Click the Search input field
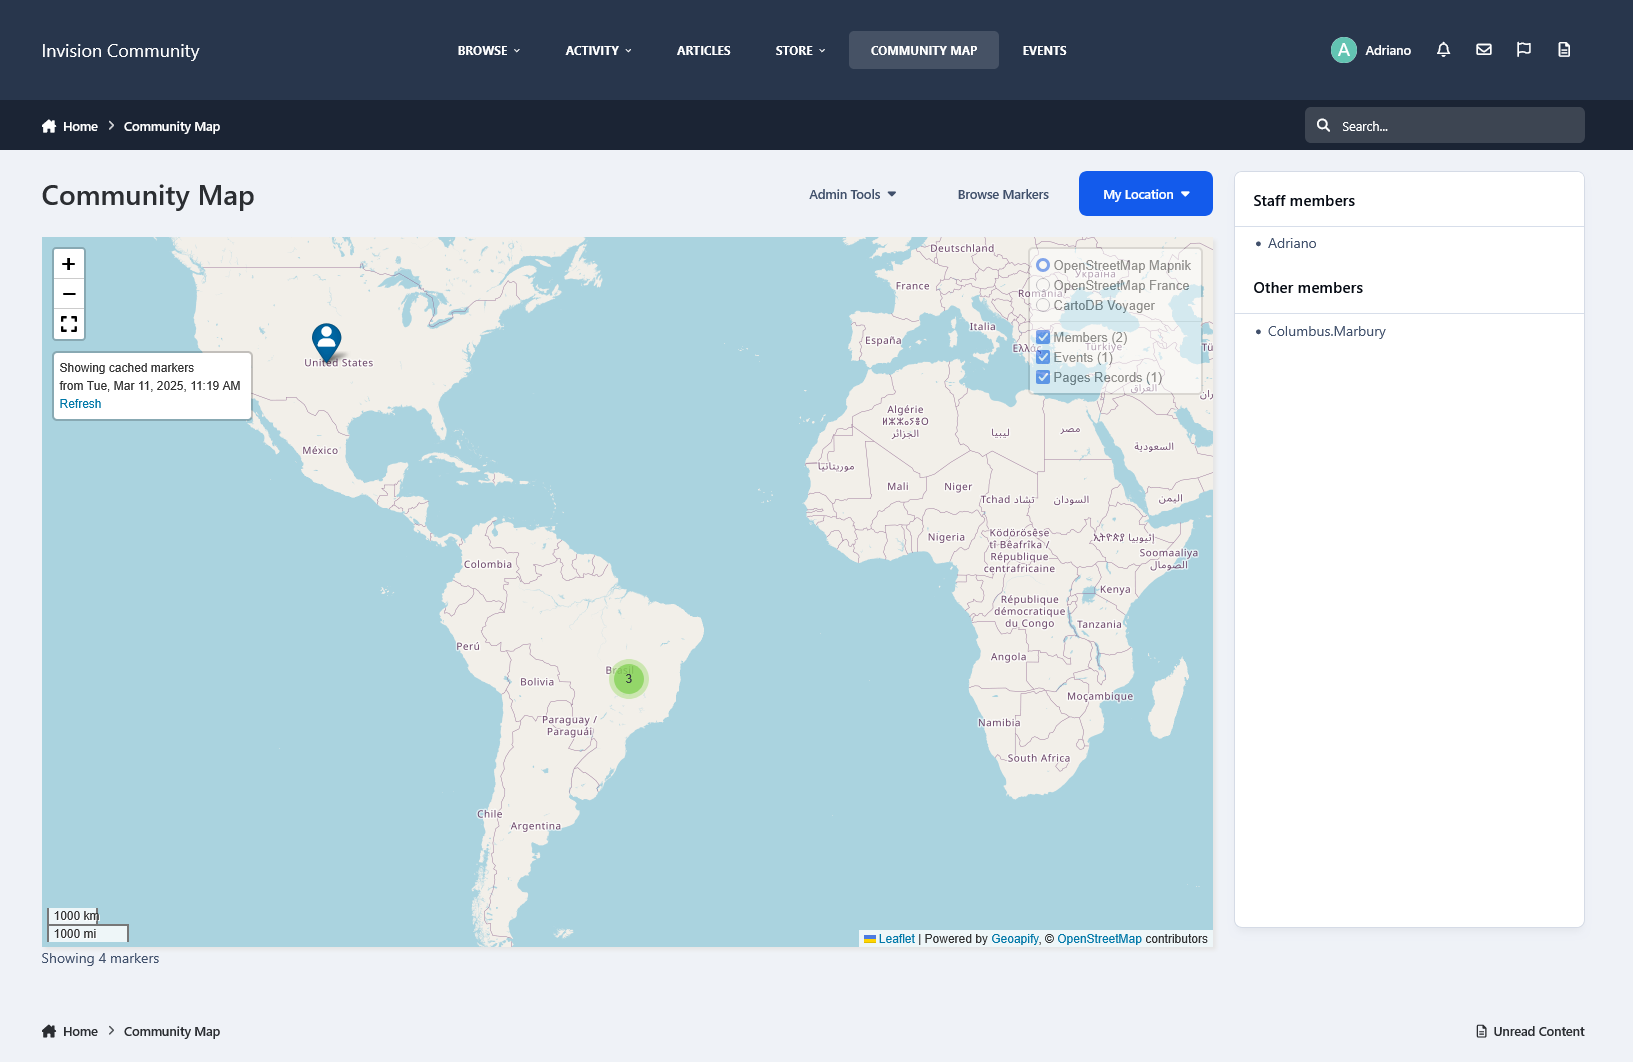The width and height of the screenshot is (1633, 1062). tap(1444, 125)
